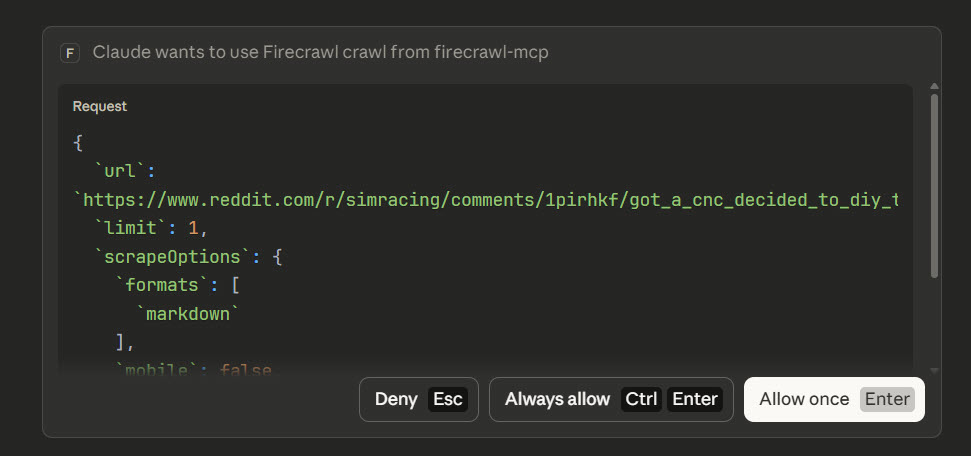Screen dimensions: 971x456
Task: Click the "Request" section label
Action: 100,106
